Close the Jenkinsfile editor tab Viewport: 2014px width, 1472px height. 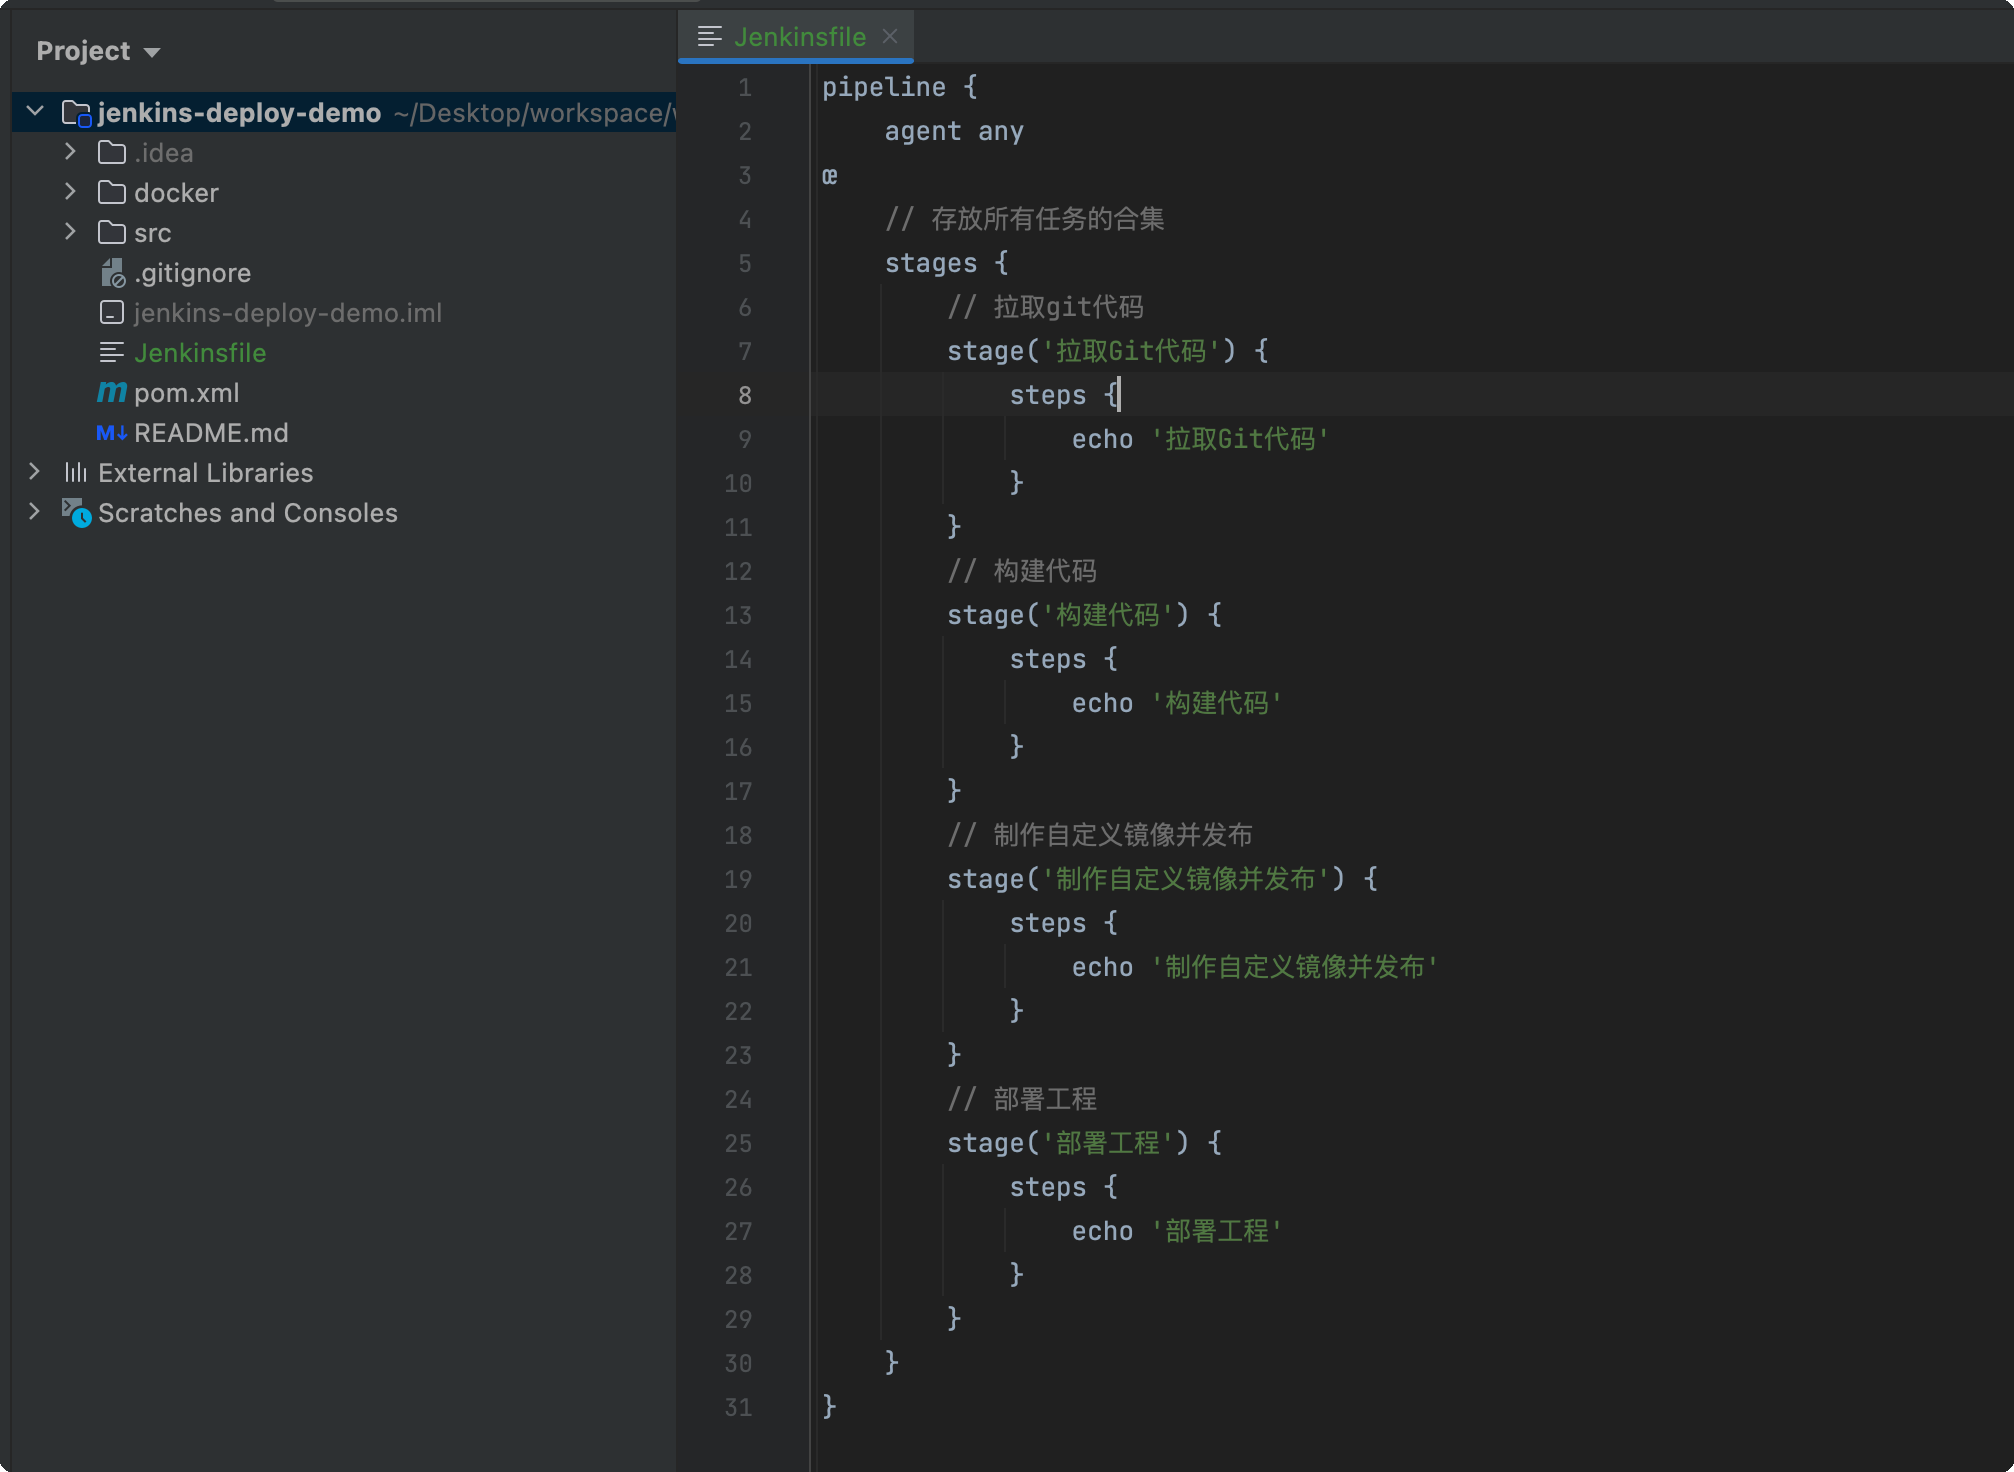tap(890, 37)
